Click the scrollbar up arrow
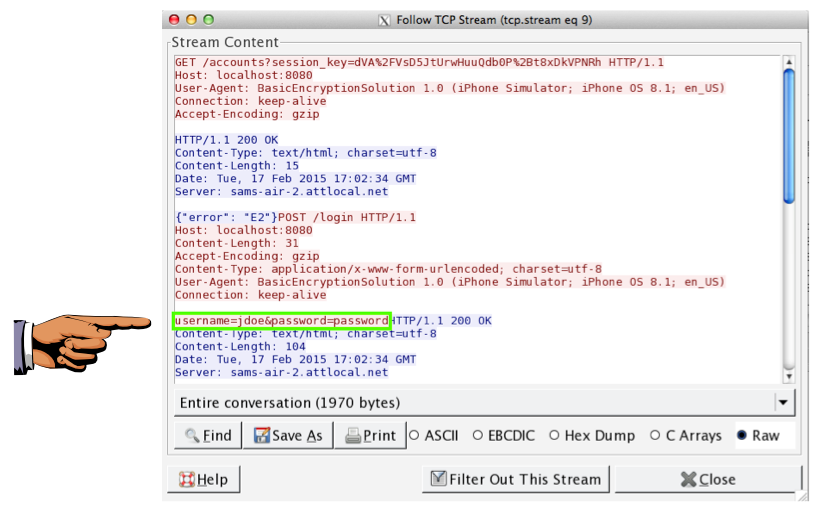 (789, 62)
